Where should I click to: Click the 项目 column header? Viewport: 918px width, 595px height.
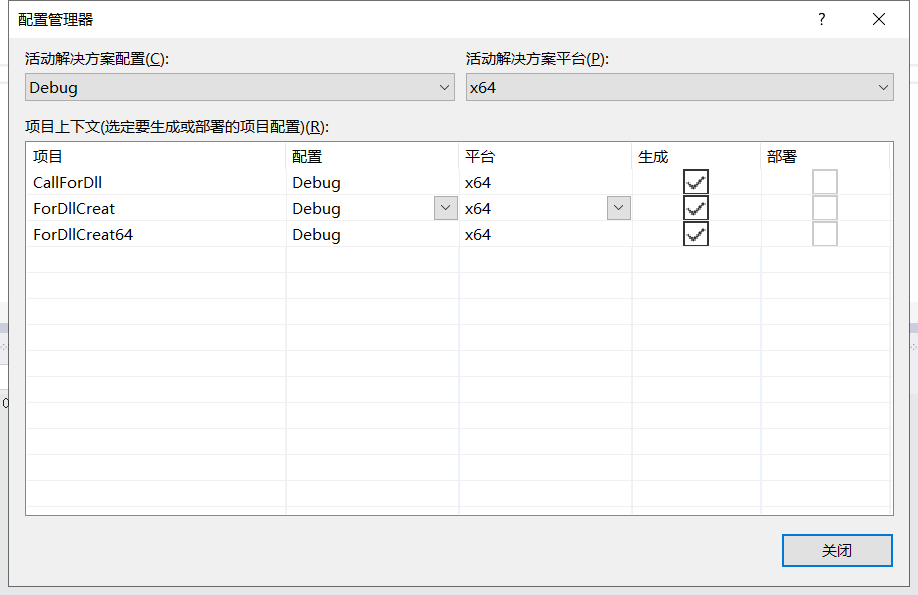[48, 157]
